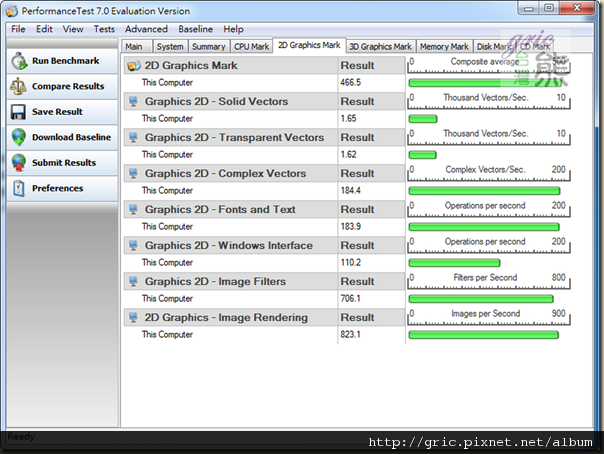Open the Baseline menu
The width and height of the screenshot is (604, 454).
[x=195, y=29]
